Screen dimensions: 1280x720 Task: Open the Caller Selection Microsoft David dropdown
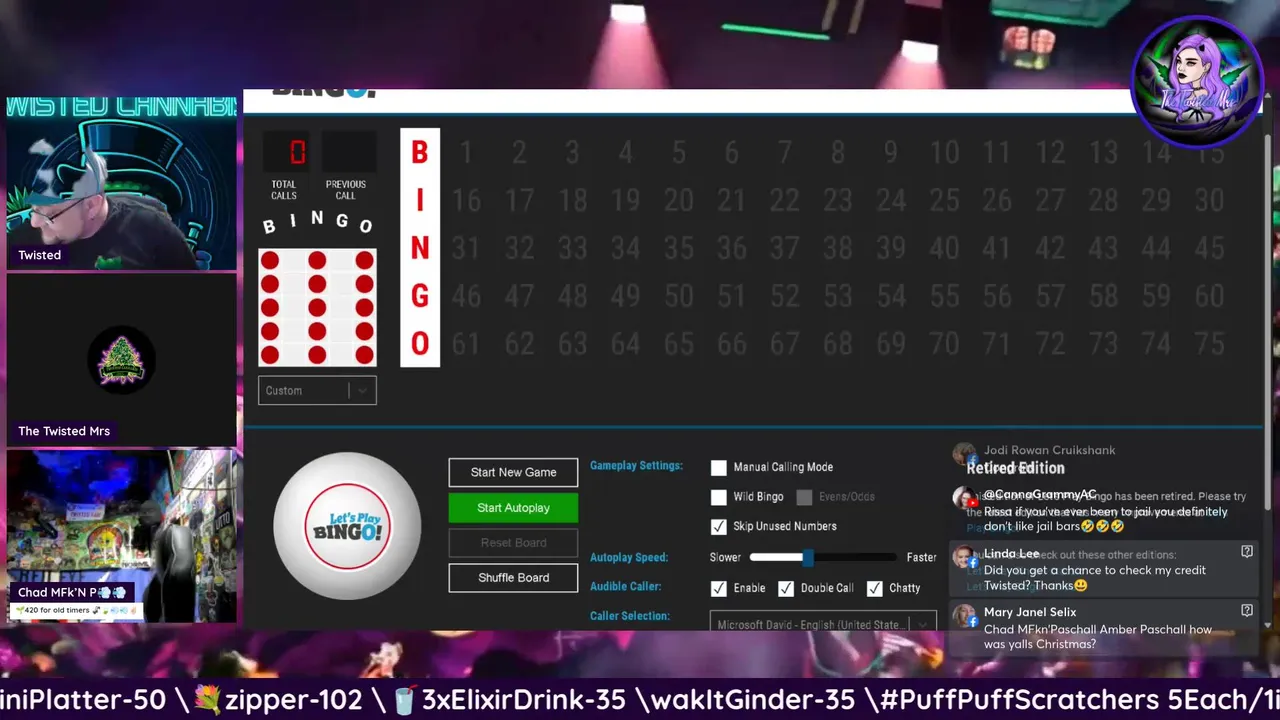click(823, 622)
